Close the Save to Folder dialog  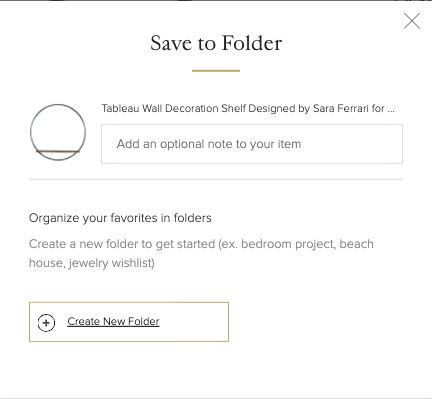click(x=412, y=21)
